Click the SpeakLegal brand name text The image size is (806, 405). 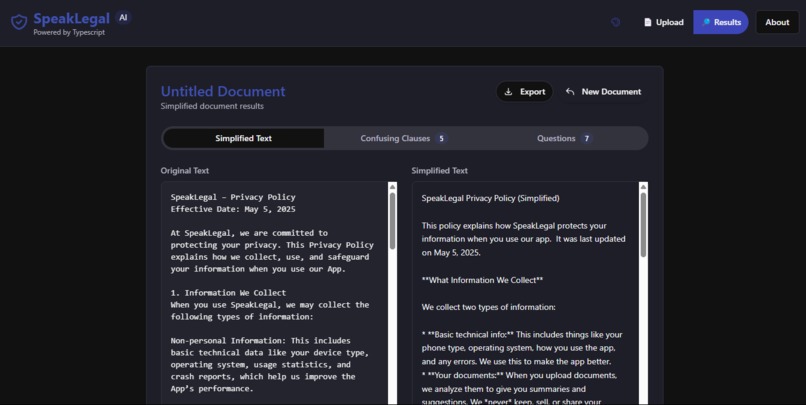coord(71,19)
